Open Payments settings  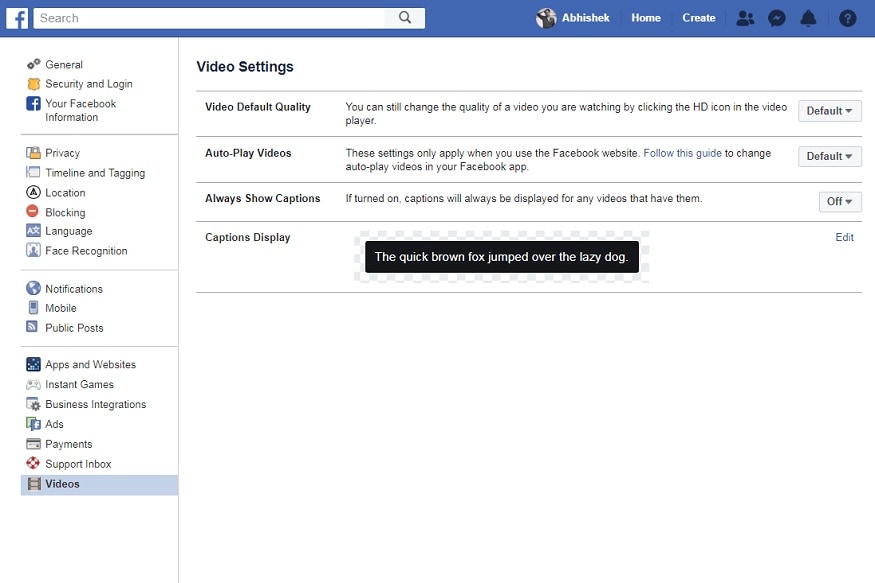69,444
